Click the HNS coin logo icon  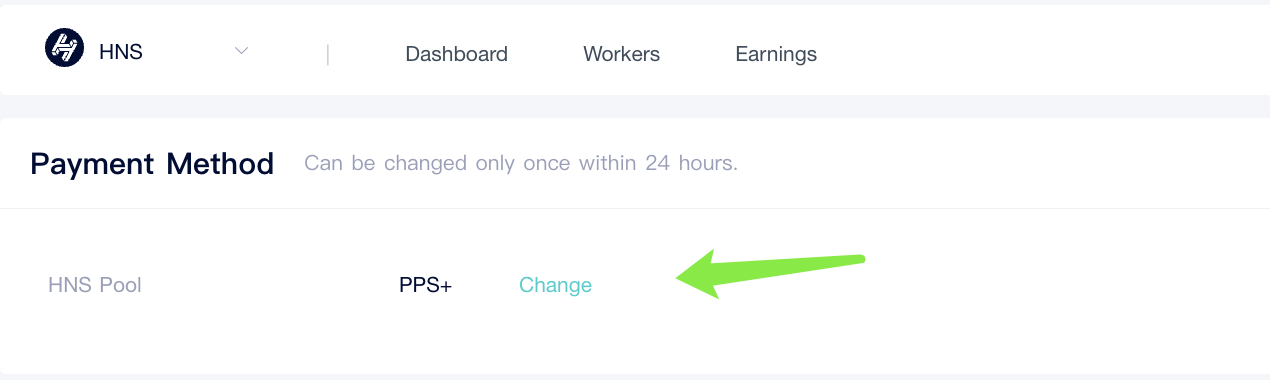(65, 48)
